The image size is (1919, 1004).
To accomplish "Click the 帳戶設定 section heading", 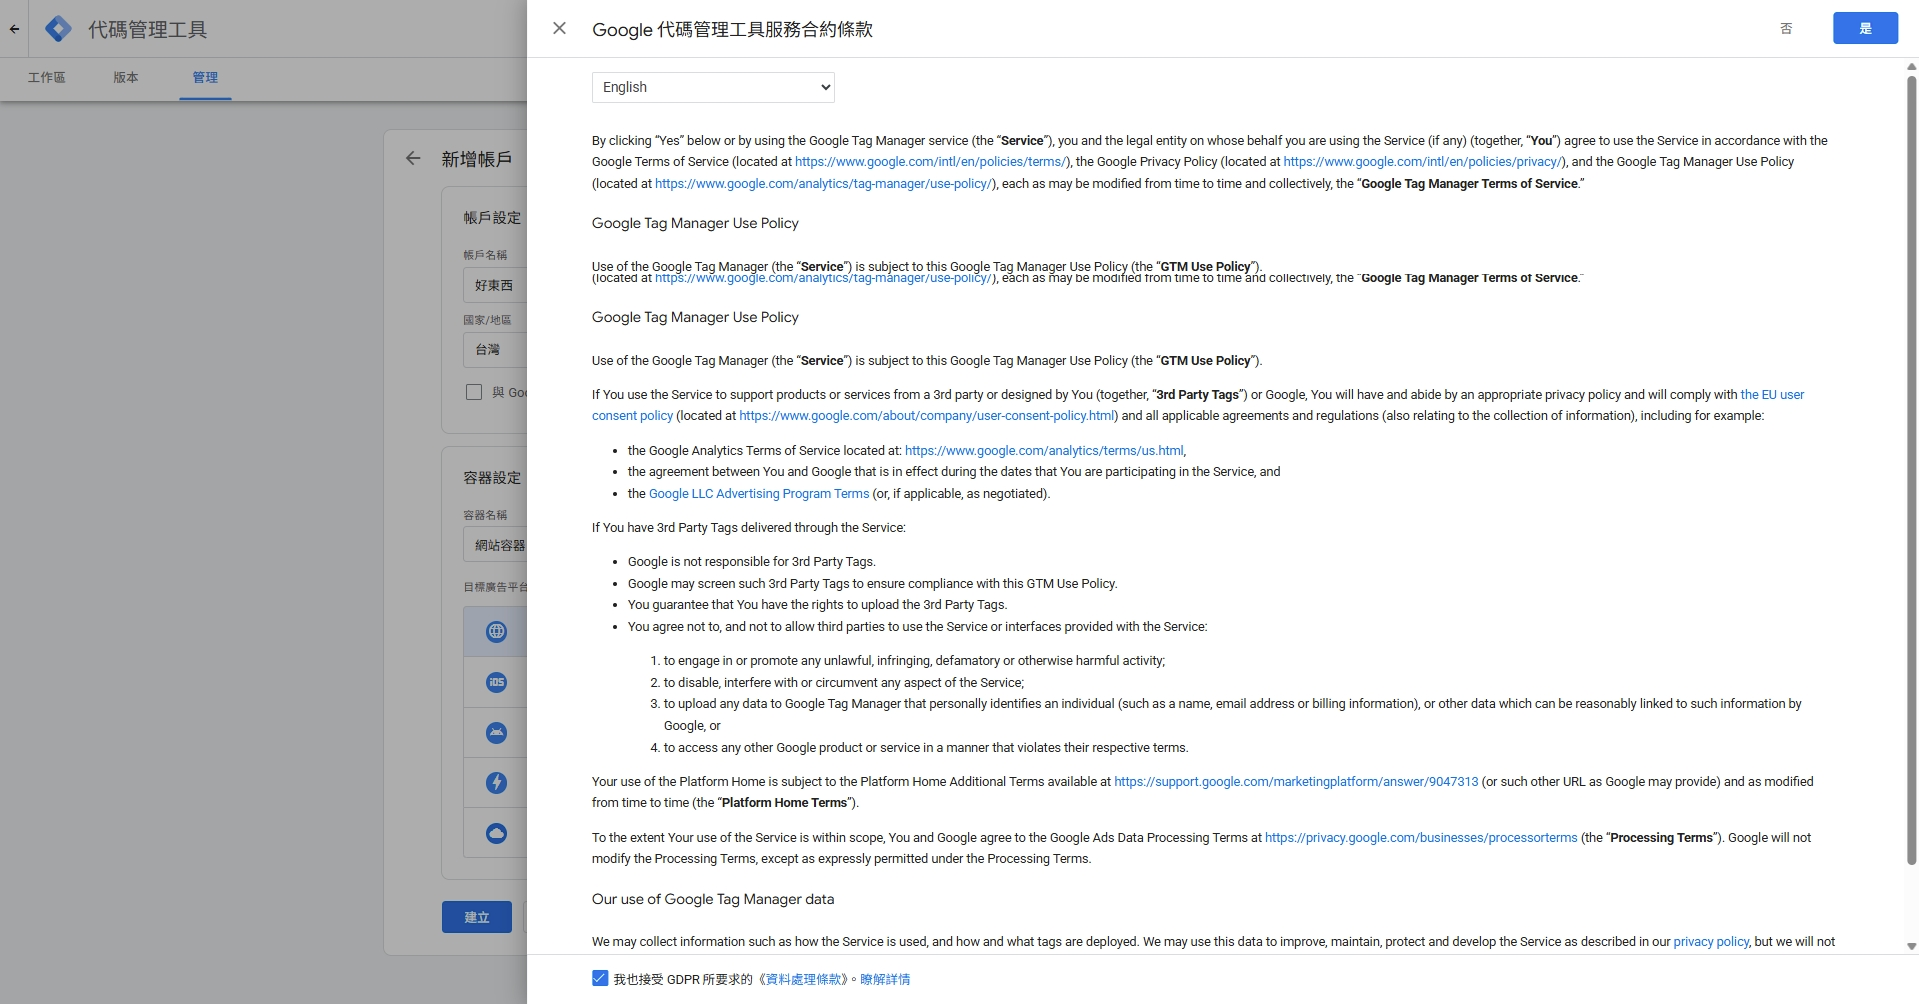I will (492, 218).
